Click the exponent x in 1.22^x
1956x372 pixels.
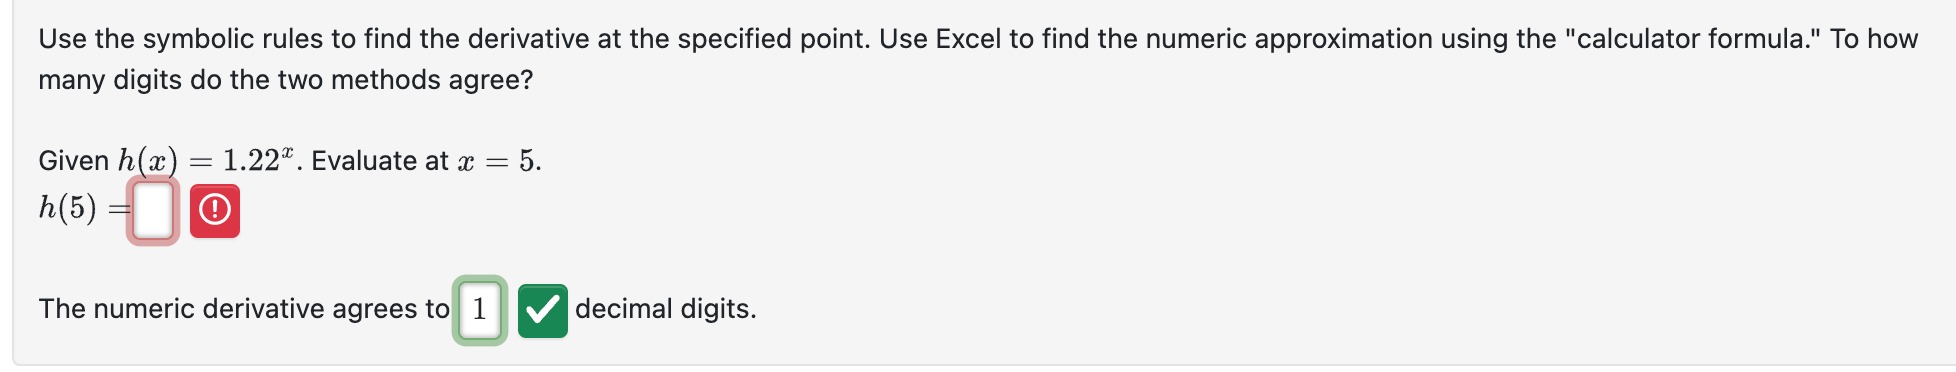point(287,152)
